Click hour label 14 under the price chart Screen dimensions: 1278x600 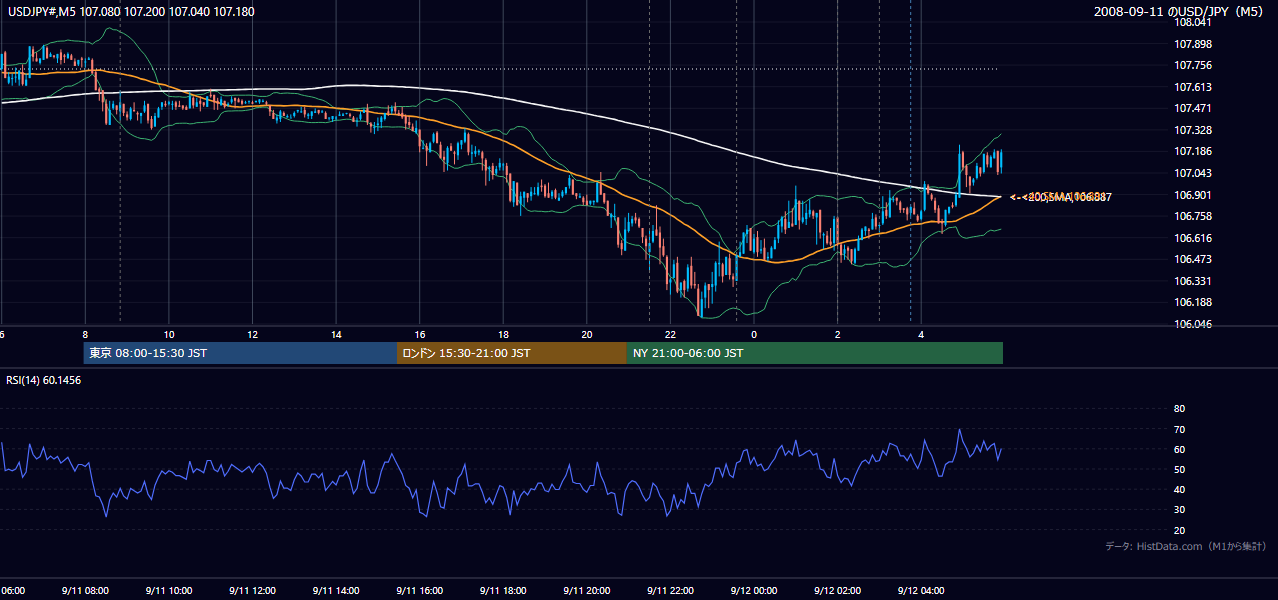(x=336, y=335)
